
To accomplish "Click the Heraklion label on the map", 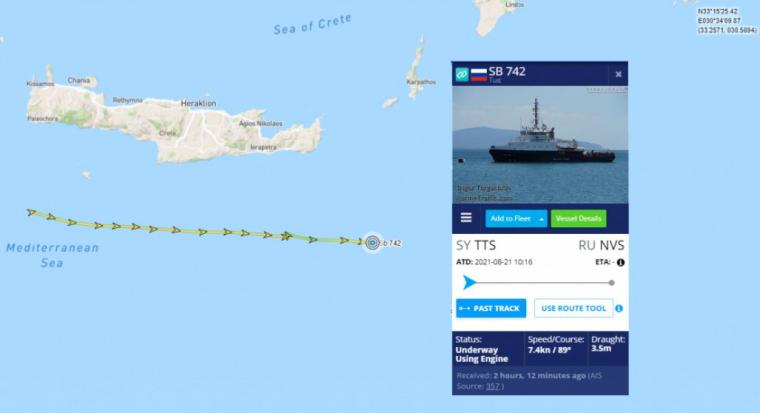I will (x=198, y=103).
